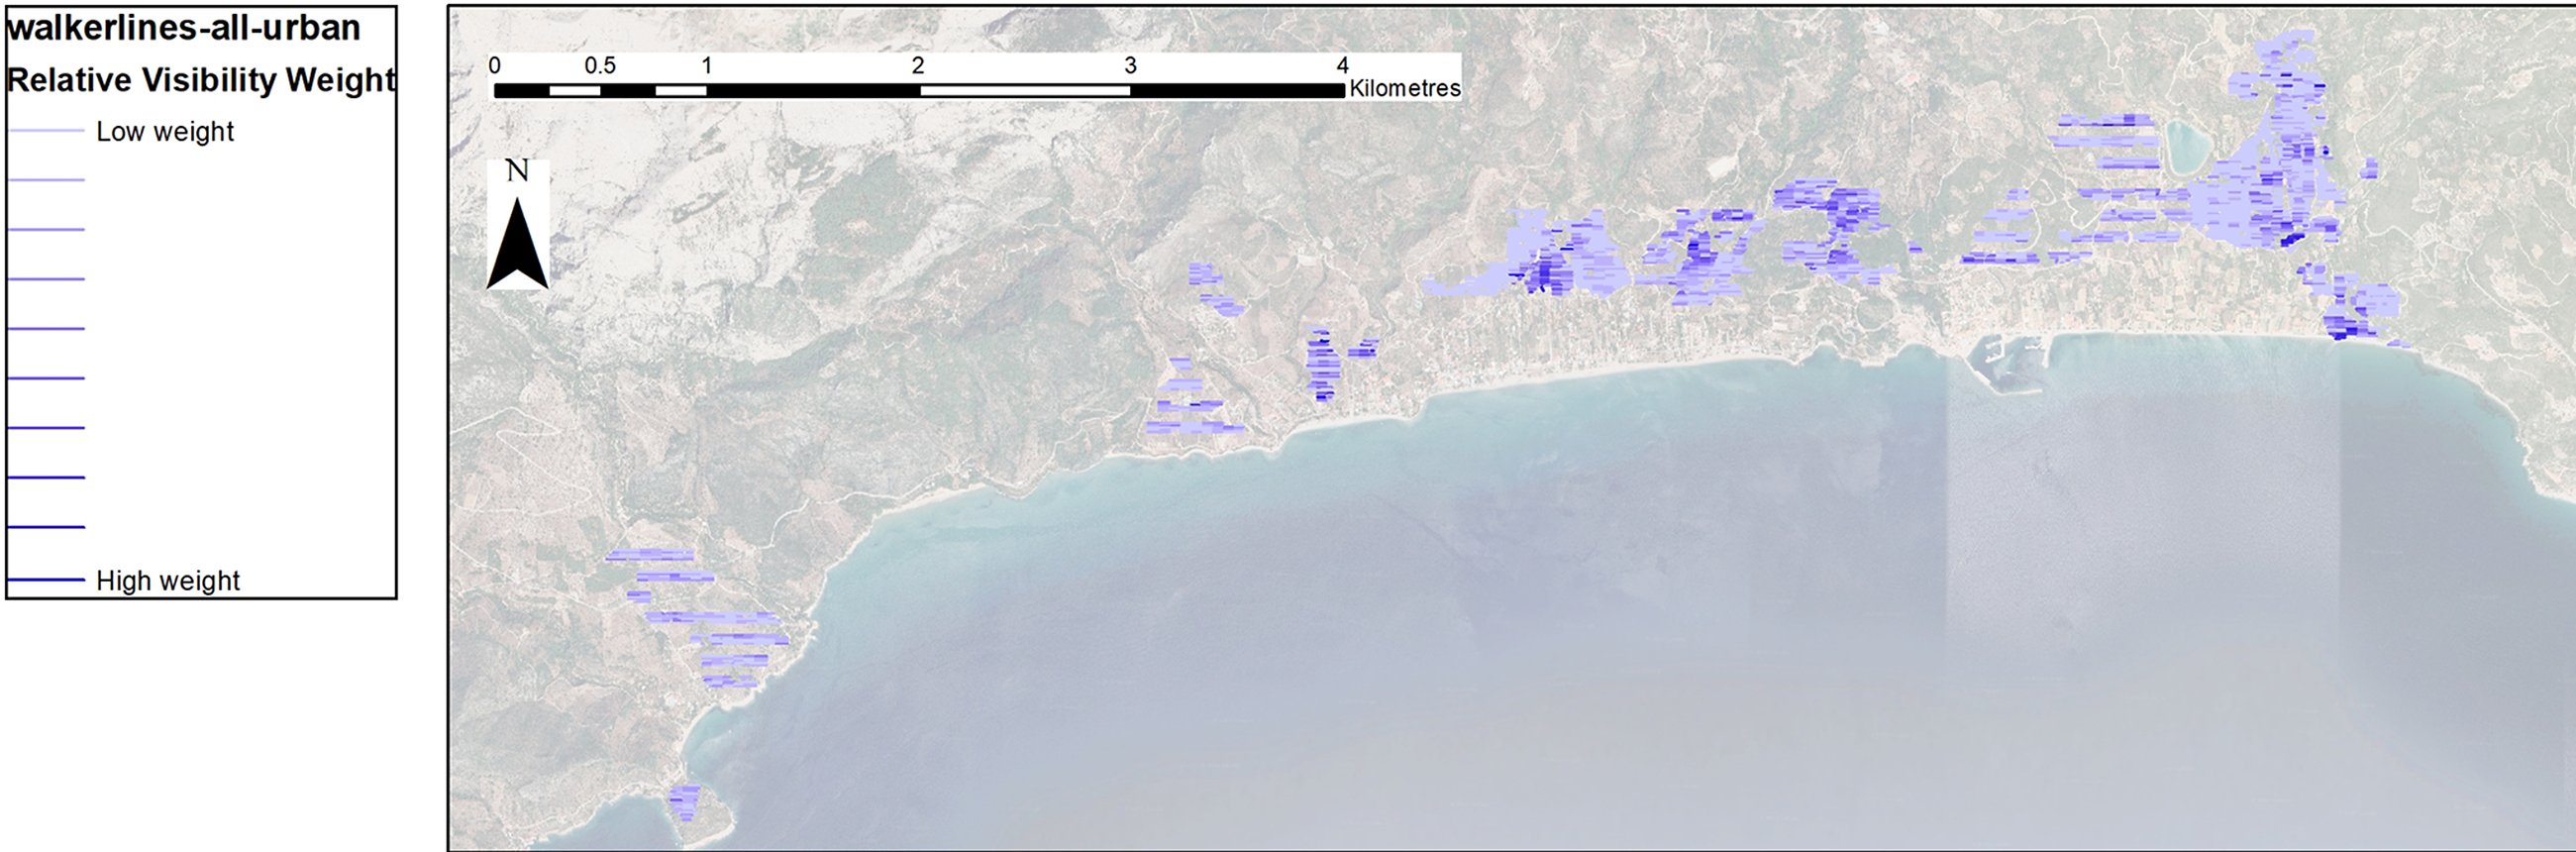Select the walkerlines-all-urban legend title
The image size is (2576, 852).
tap(184, 28)
